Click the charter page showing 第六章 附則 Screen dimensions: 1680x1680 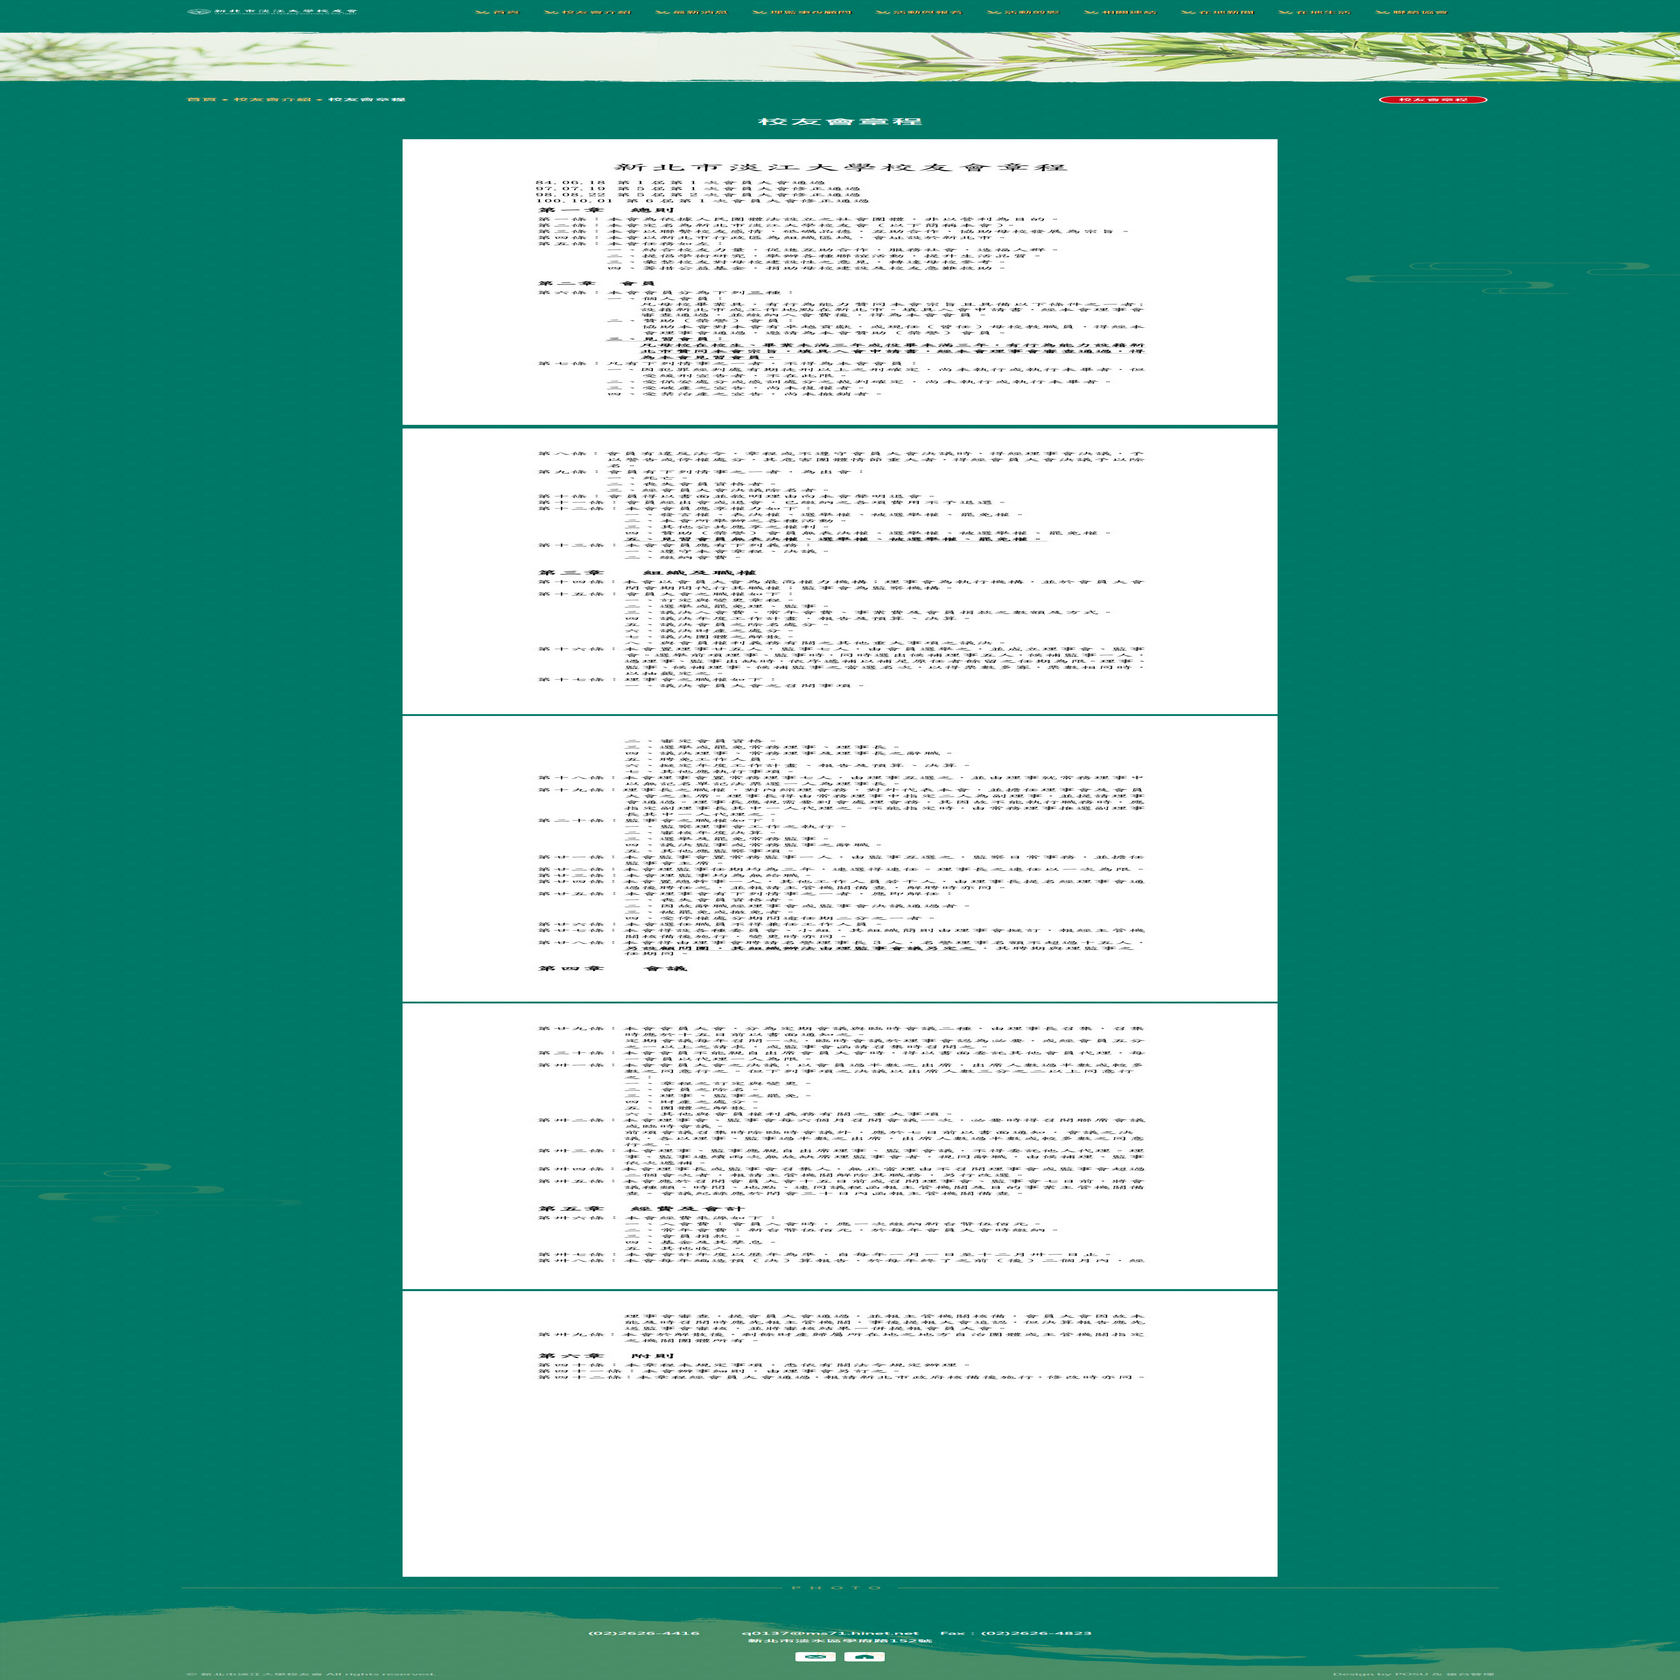(x=840, y=1434)
